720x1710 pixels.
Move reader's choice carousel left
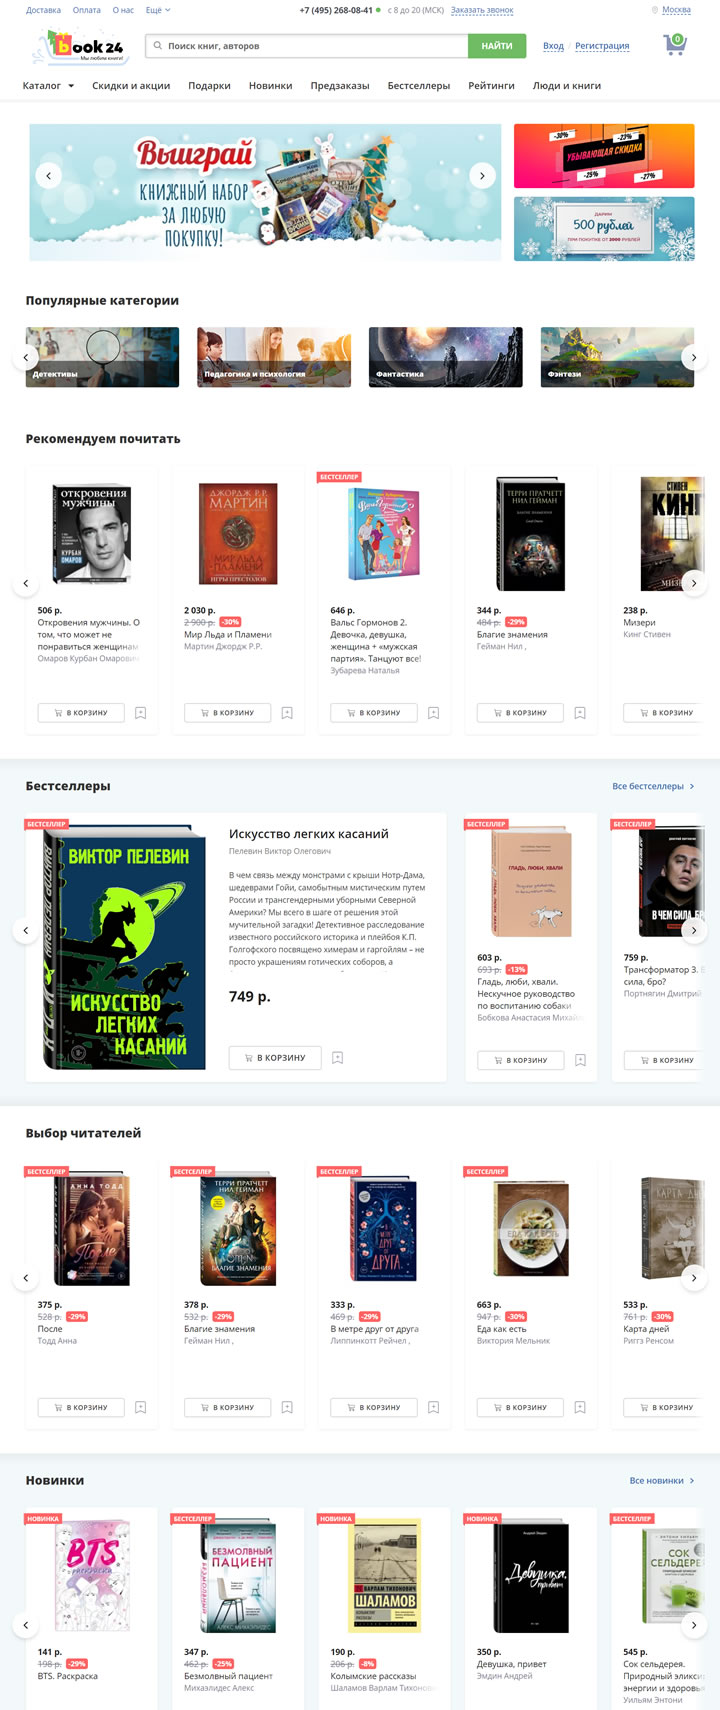pyautogui.click(x=26, y=1278)
